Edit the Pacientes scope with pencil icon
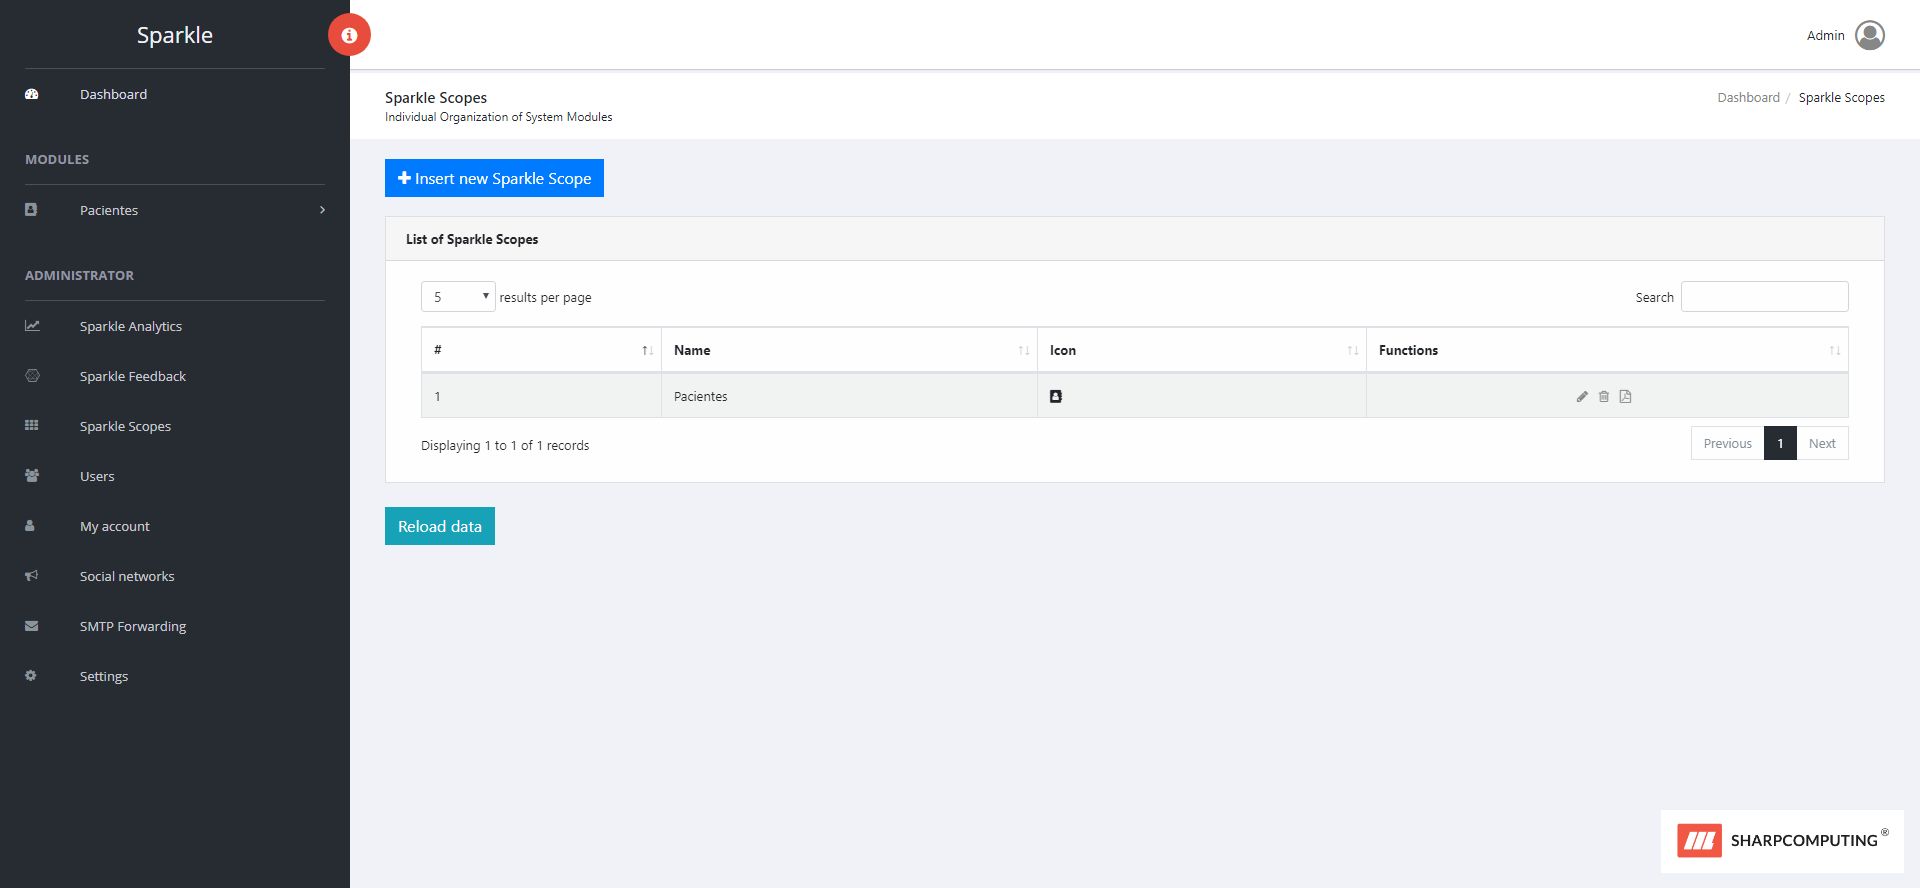This screenshot has height=888, width=1920. [x=1582, y=397]
